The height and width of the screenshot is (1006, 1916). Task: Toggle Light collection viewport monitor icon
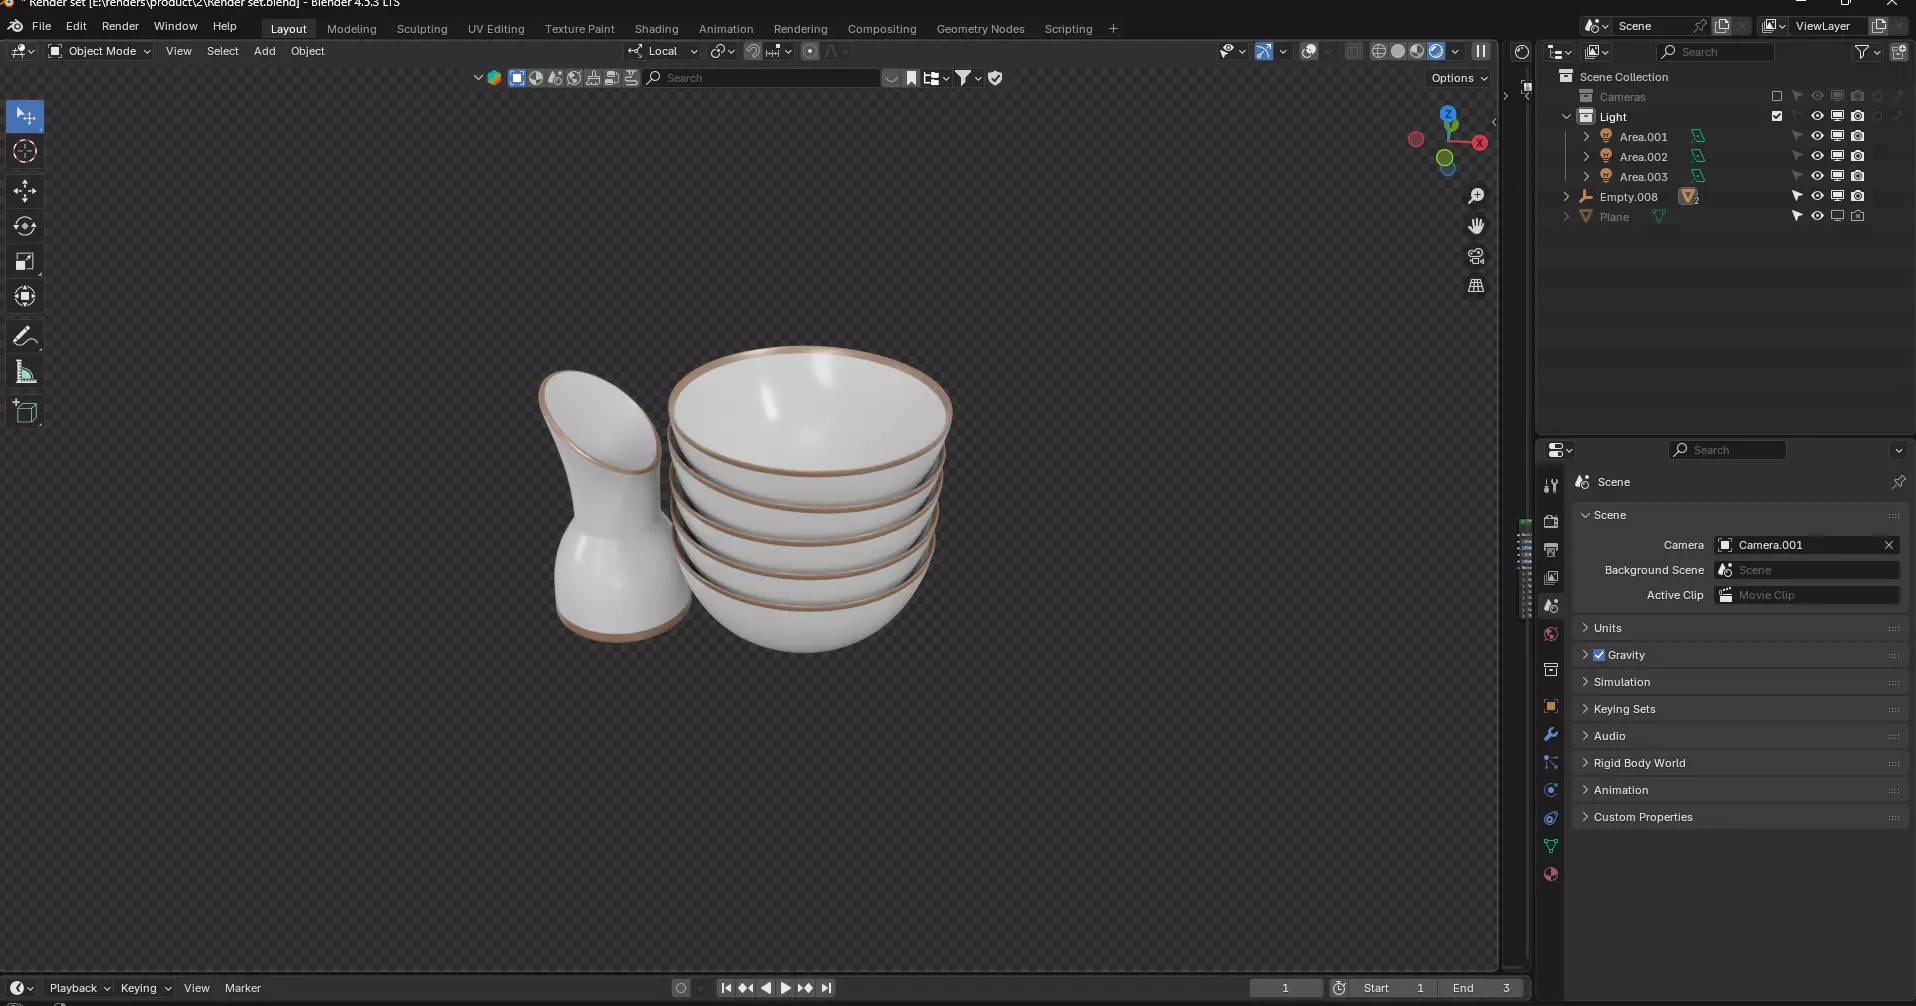tap(1837, 117)
